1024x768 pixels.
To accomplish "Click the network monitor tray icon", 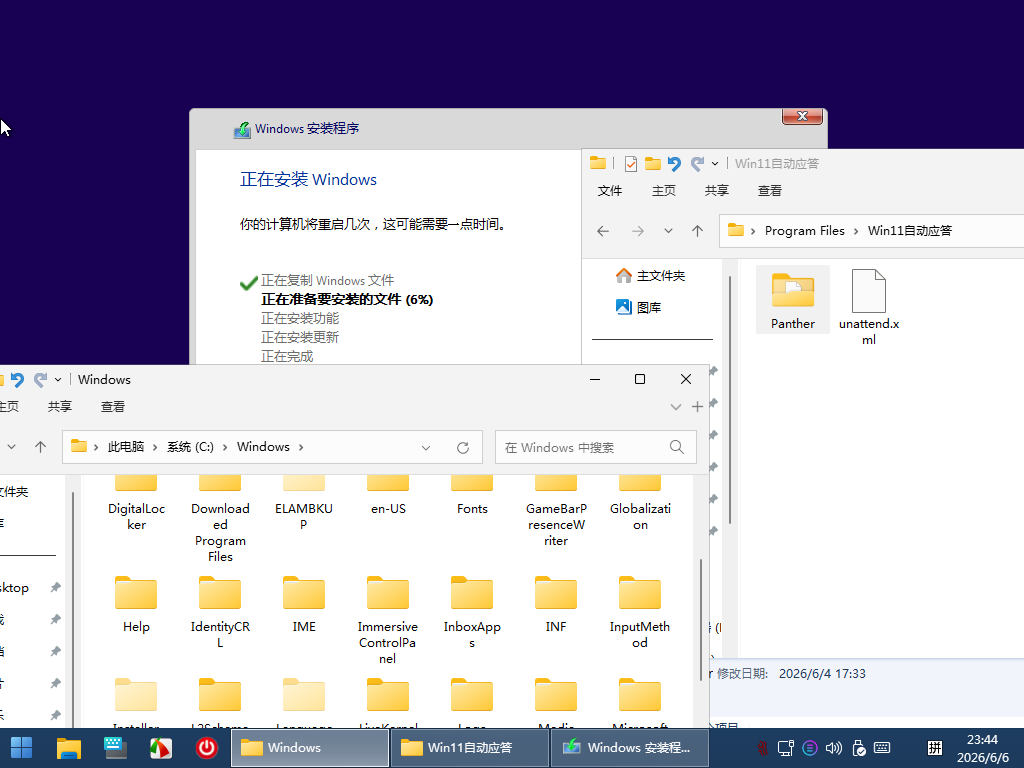I will pos(786,748).
